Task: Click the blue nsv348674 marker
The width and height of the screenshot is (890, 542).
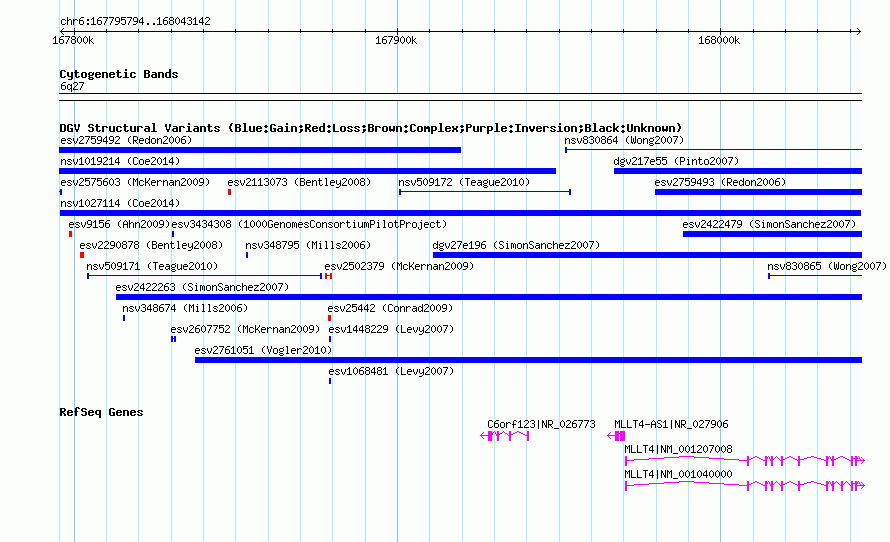Action: [x=124, y=318]
